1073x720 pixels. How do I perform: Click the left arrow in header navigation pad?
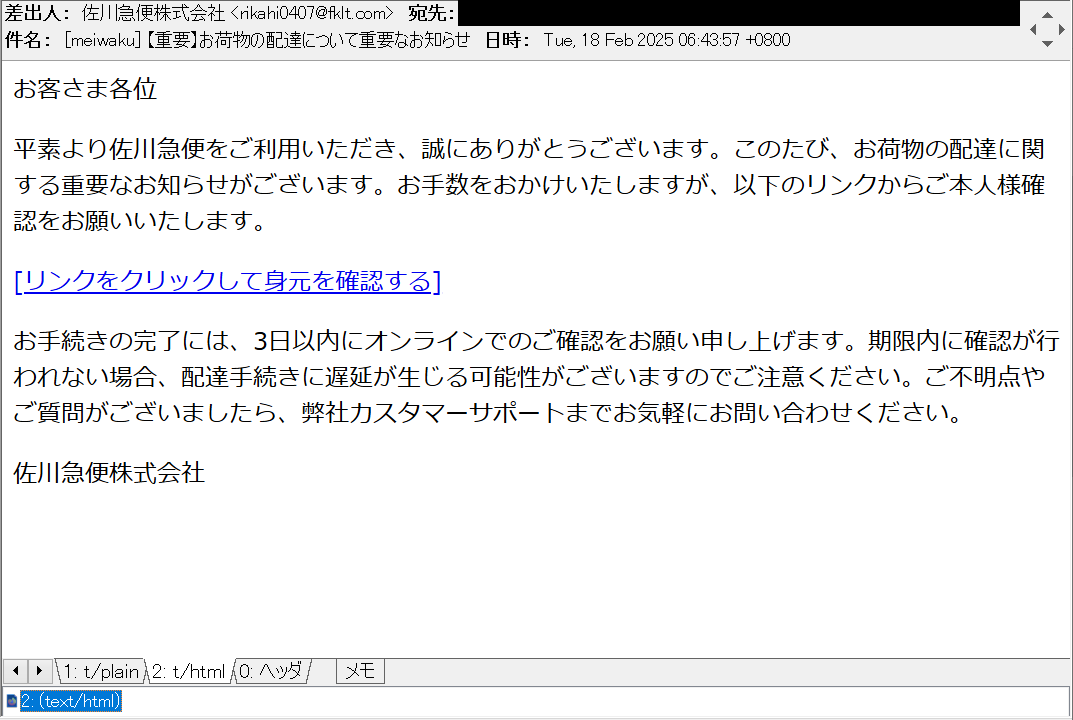coord(1033,29)
